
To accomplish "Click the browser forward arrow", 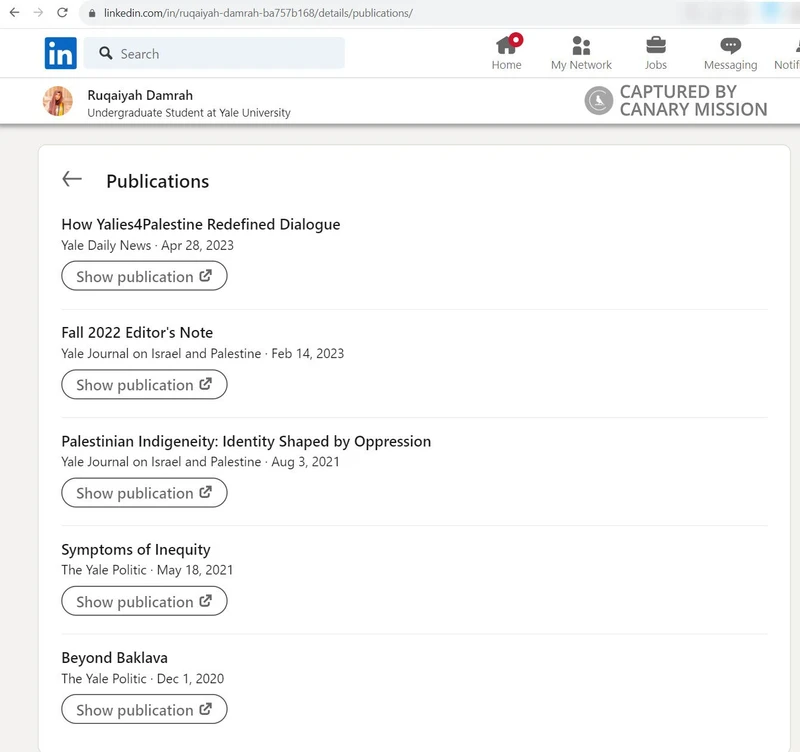I will [x=38, y=13].
